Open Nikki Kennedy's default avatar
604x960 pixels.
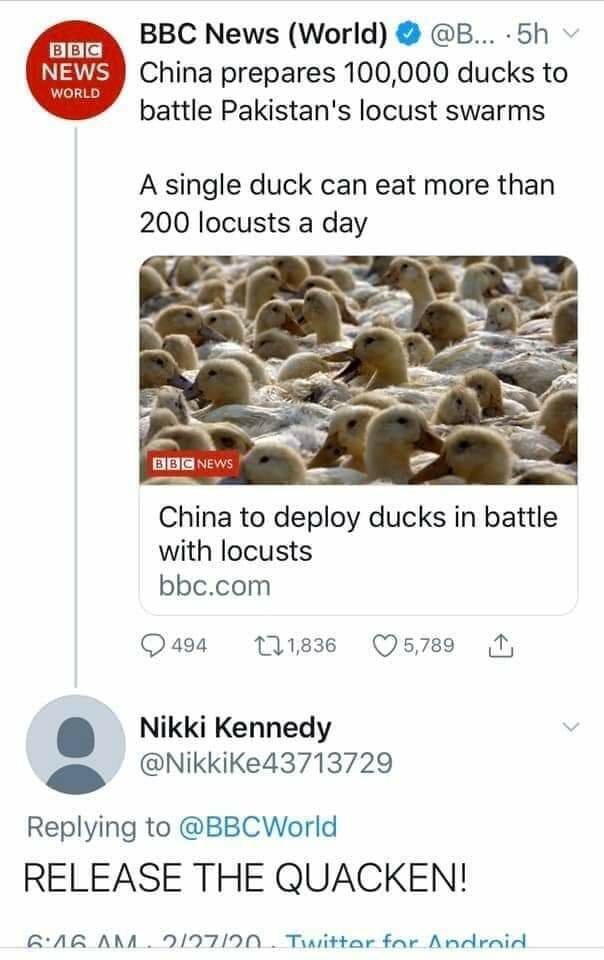click(x=75, y=744)
